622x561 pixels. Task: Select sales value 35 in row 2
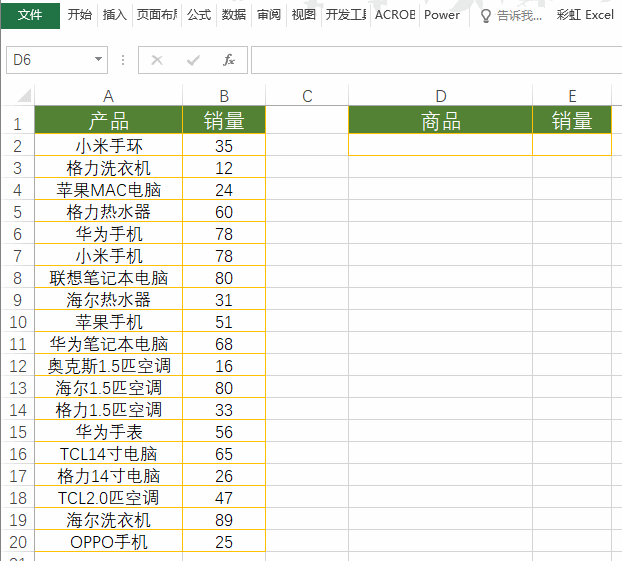(224, 146)
